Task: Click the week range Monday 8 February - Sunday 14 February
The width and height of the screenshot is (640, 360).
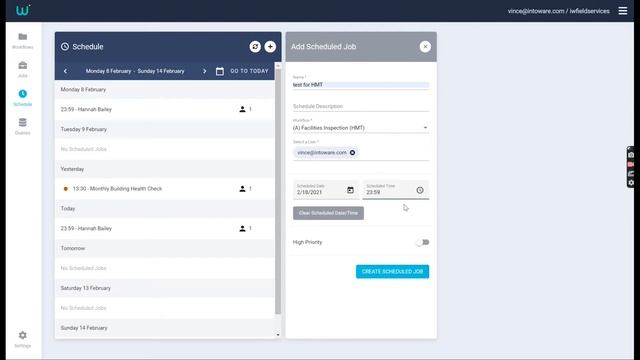Action: click(135, 71)
